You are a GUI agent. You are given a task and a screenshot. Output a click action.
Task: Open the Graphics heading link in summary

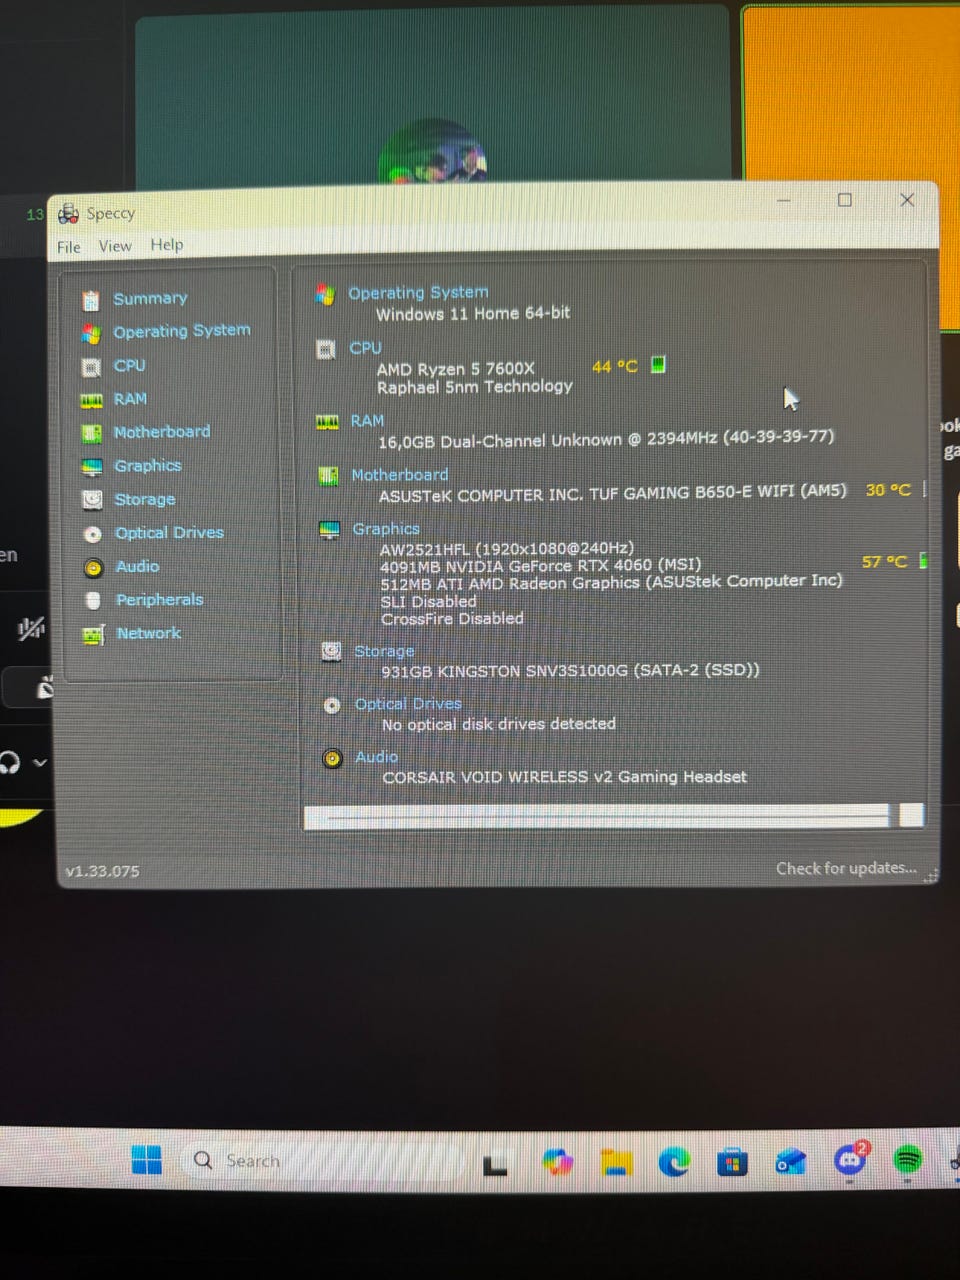386,529
